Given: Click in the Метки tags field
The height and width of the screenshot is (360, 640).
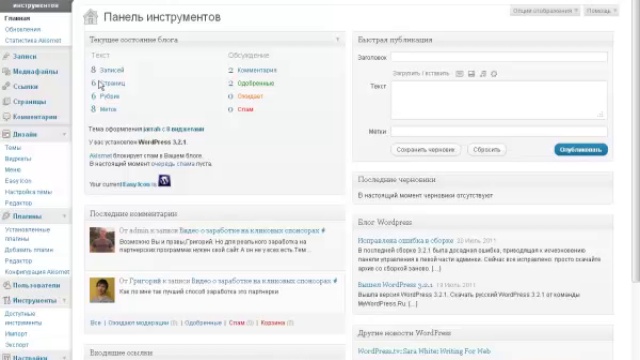Looking at the screenshot, I should (499, 131).
